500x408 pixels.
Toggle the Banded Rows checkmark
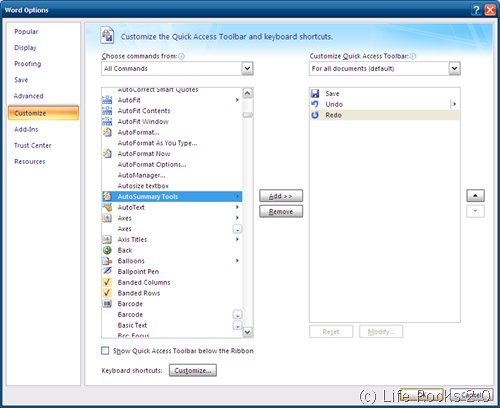click(107, 293)
